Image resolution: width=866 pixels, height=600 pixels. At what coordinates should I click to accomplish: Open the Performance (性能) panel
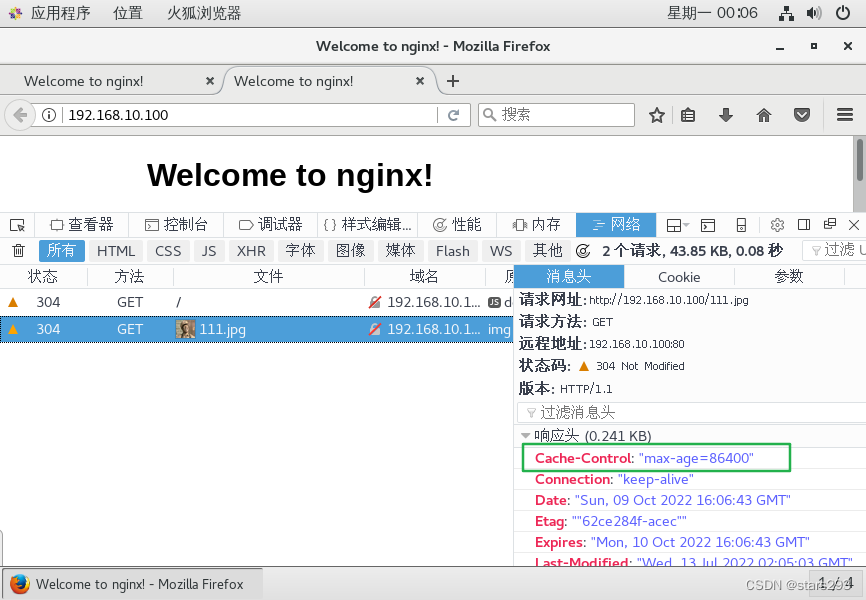[x=457, y=225]
